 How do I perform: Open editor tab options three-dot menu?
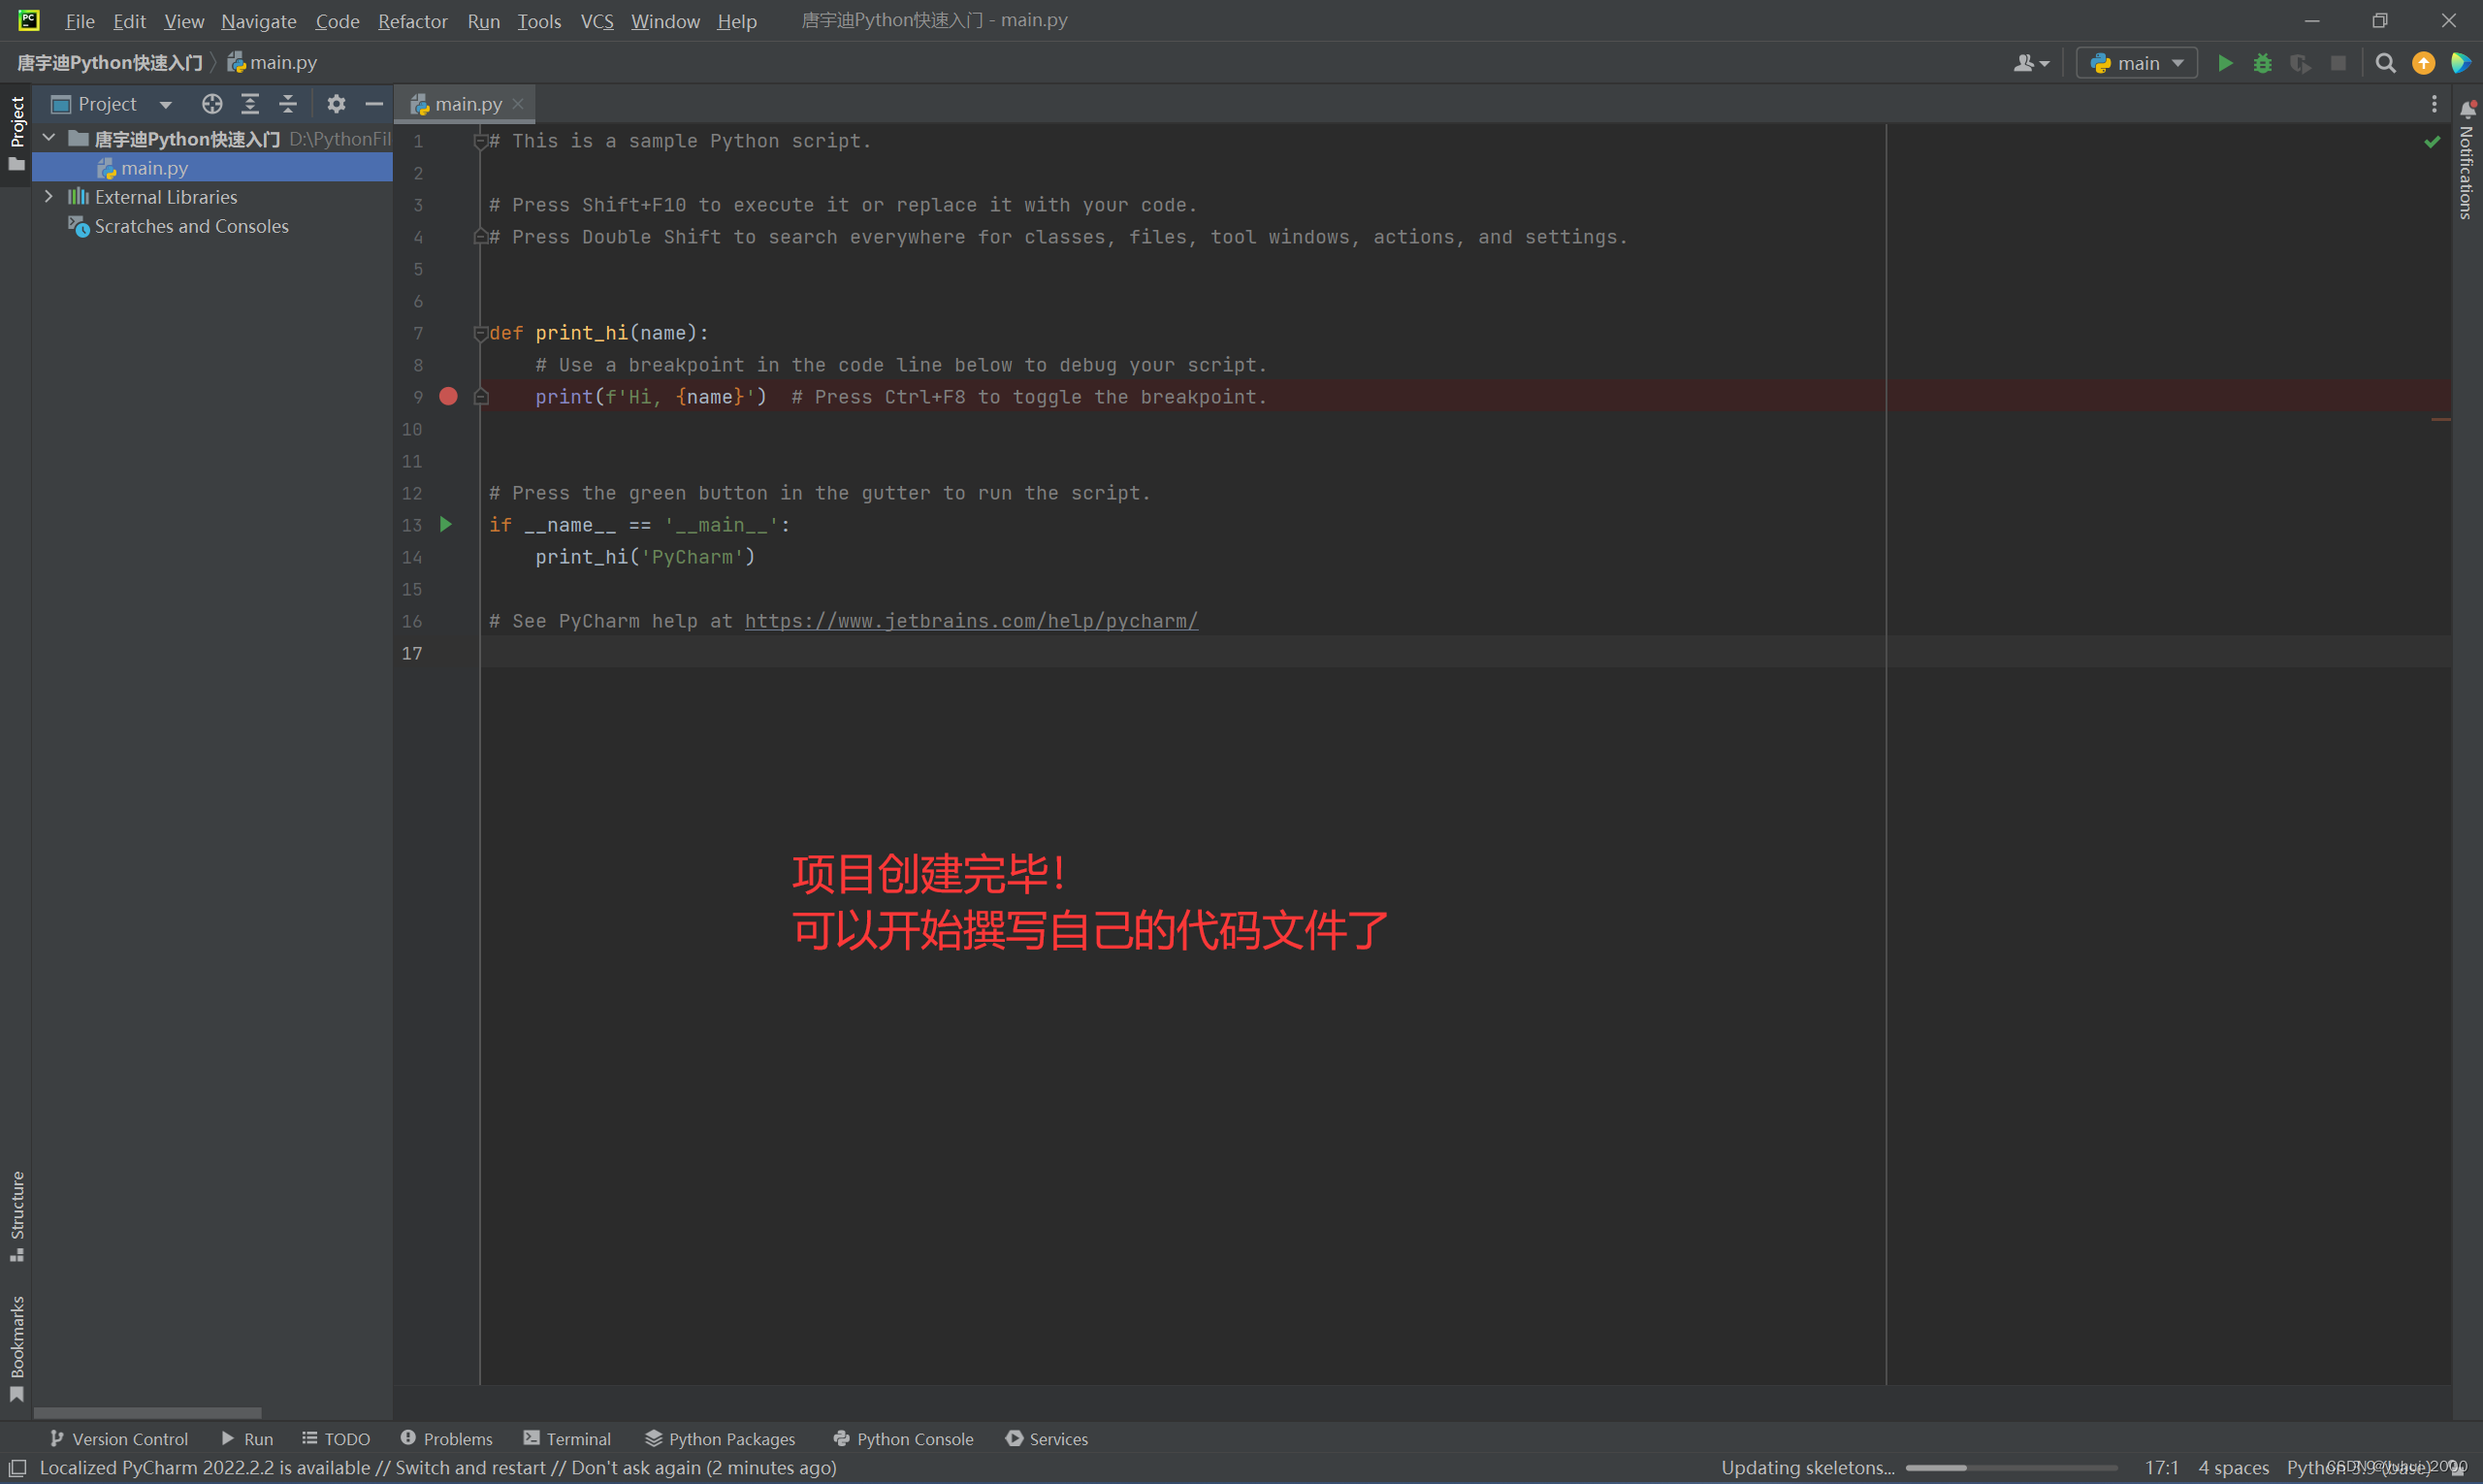(x=2434, y=104)
